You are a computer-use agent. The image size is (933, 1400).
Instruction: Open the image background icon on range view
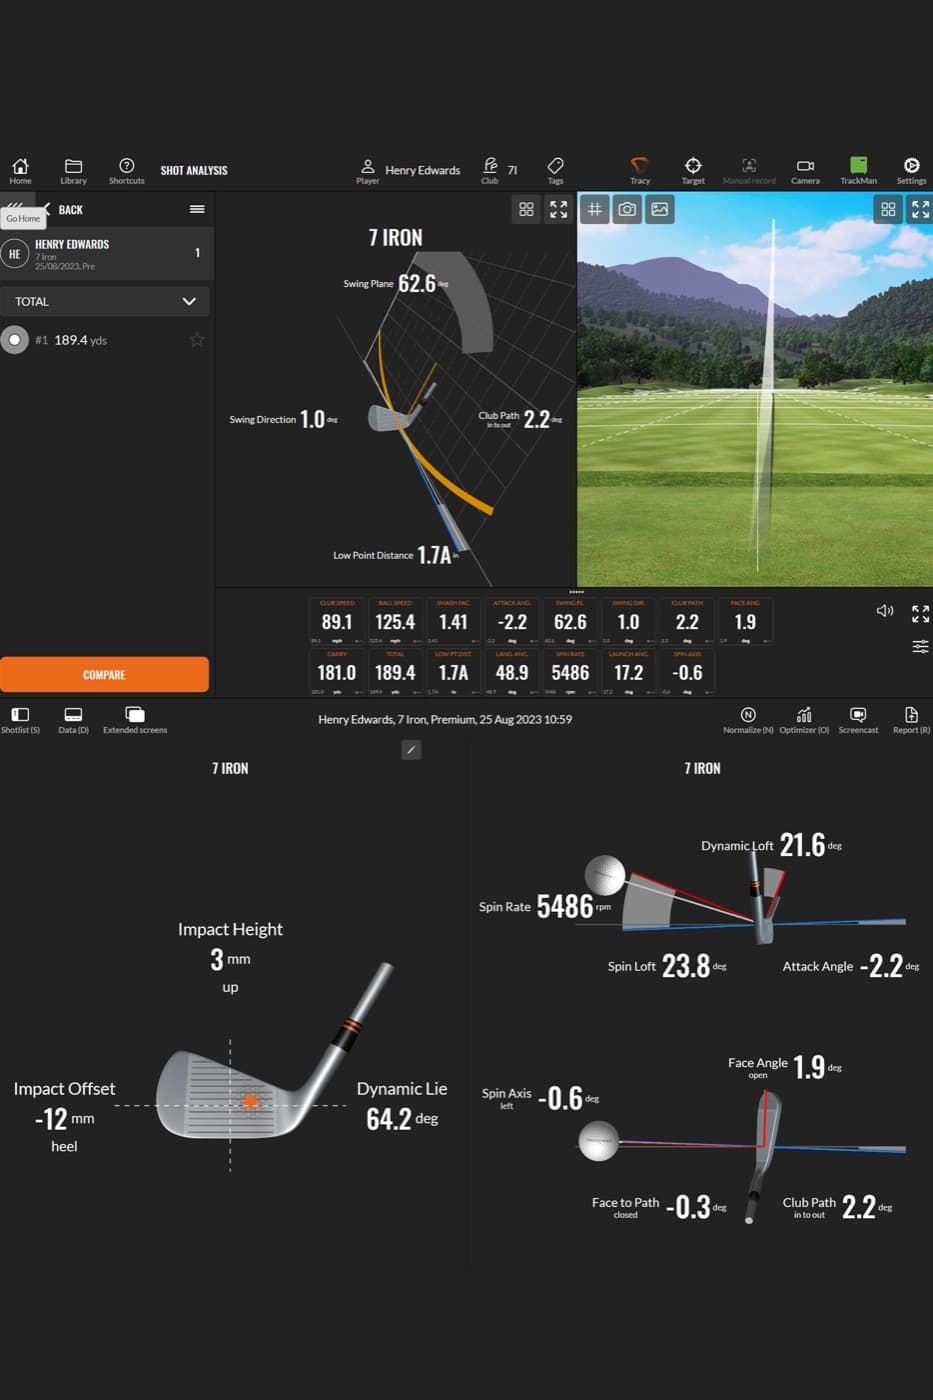(660, 209)
